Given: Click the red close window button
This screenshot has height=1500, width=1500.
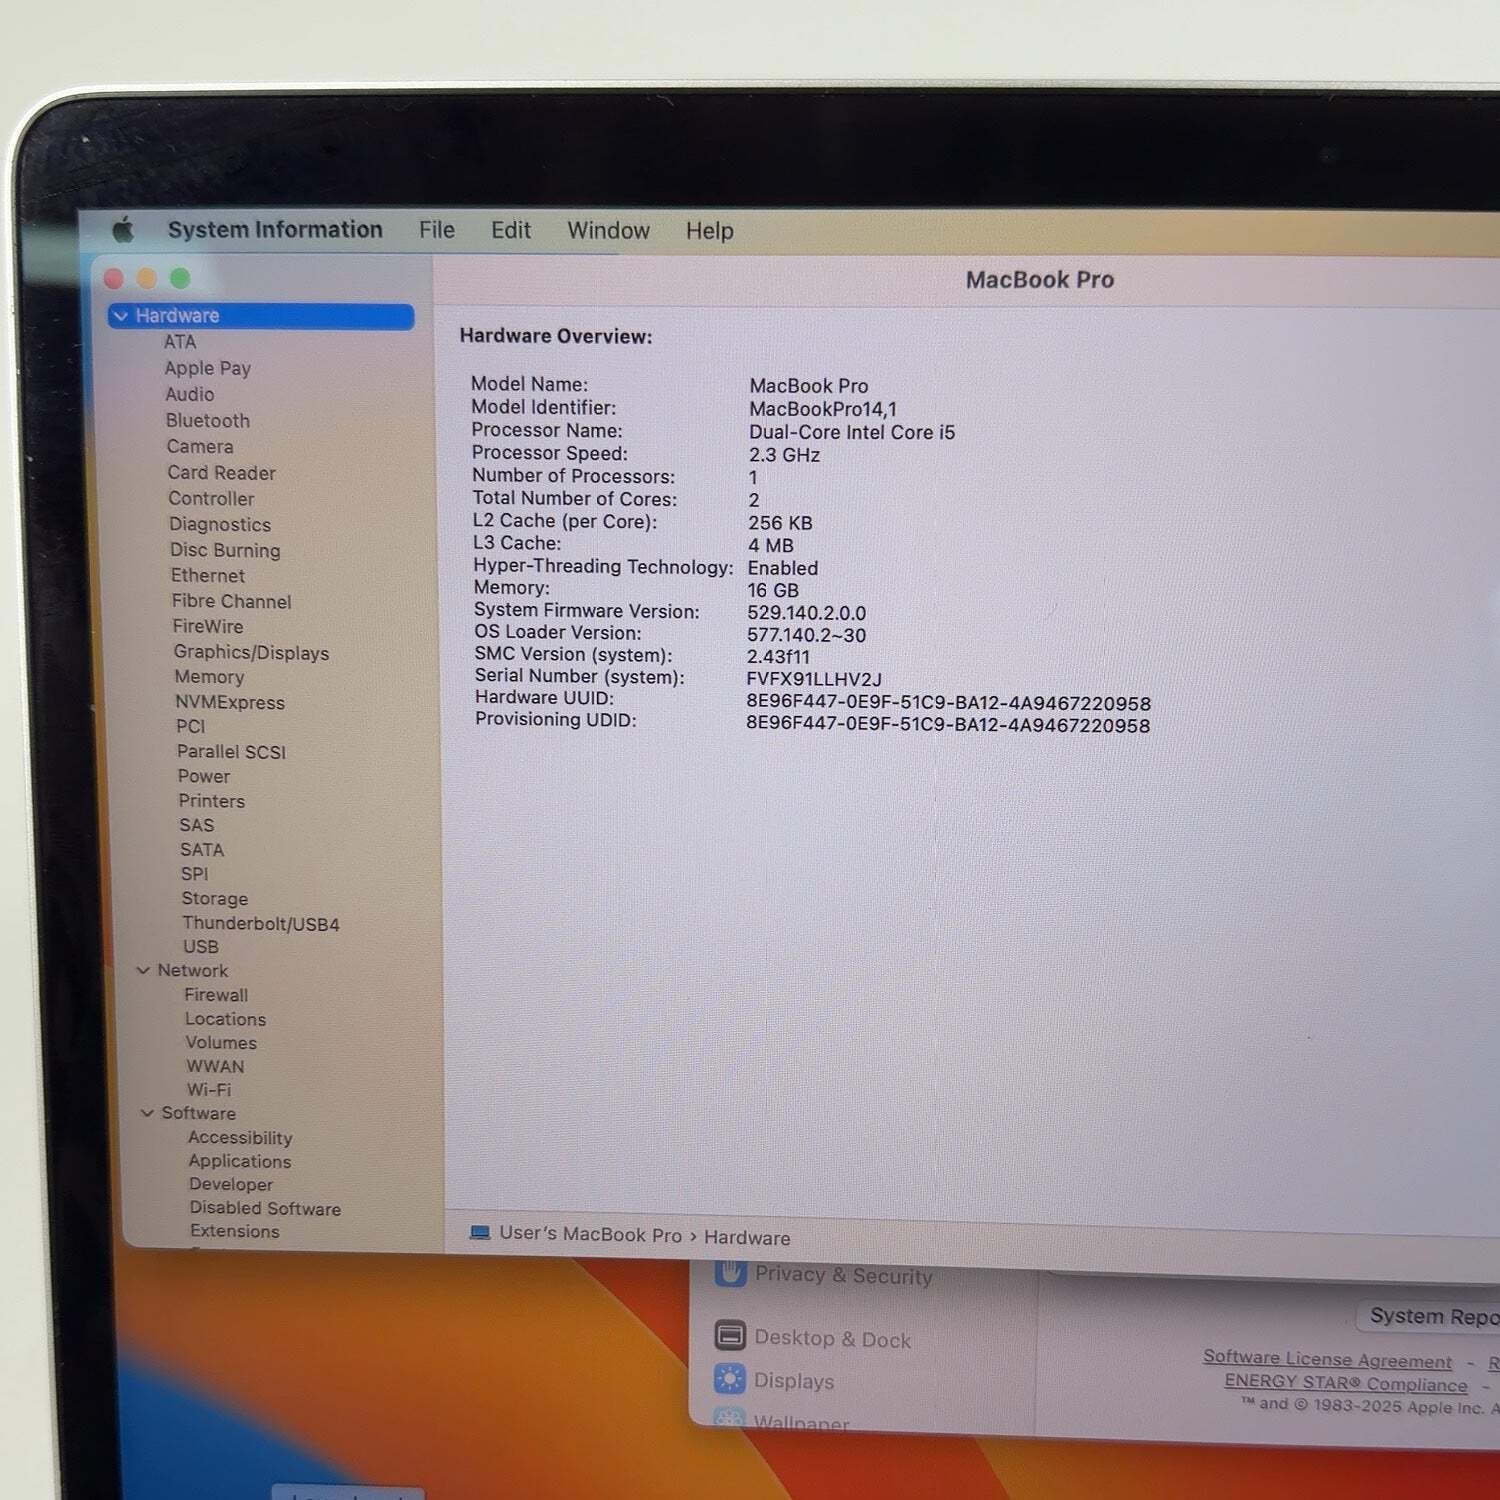Looking at the screenshot, I should pos(114,279).
